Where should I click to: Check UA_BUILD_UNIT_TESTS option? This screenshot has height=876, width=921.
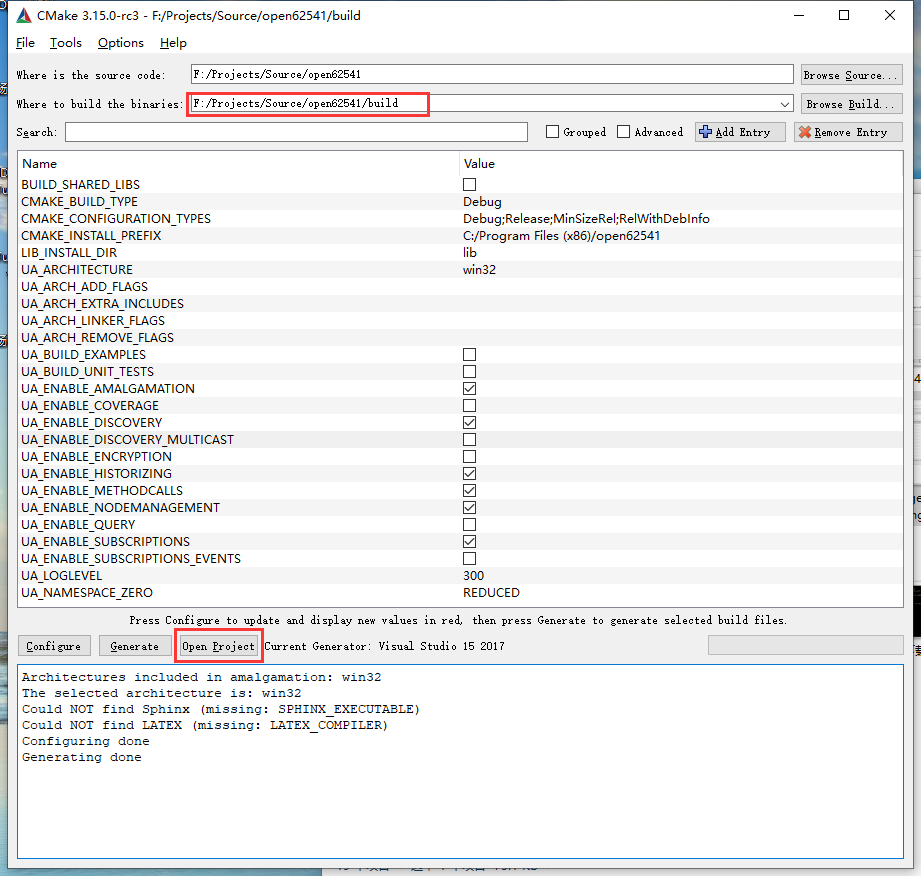coord(469,371)
